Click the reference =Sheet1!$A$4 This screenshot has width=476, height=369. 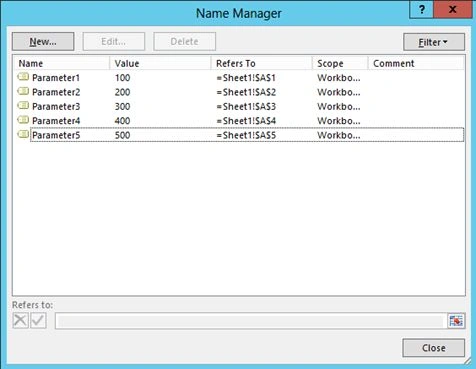[246, 121]
